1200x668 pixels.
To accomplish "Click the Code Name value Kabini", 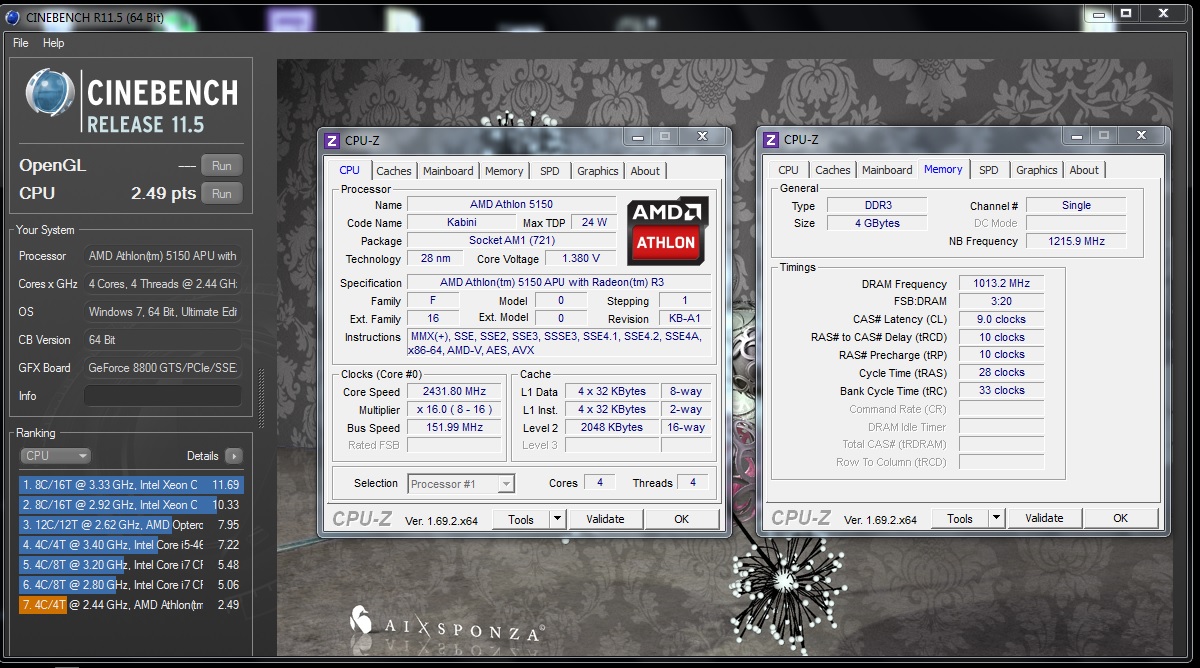I will [x=462, y=223].
